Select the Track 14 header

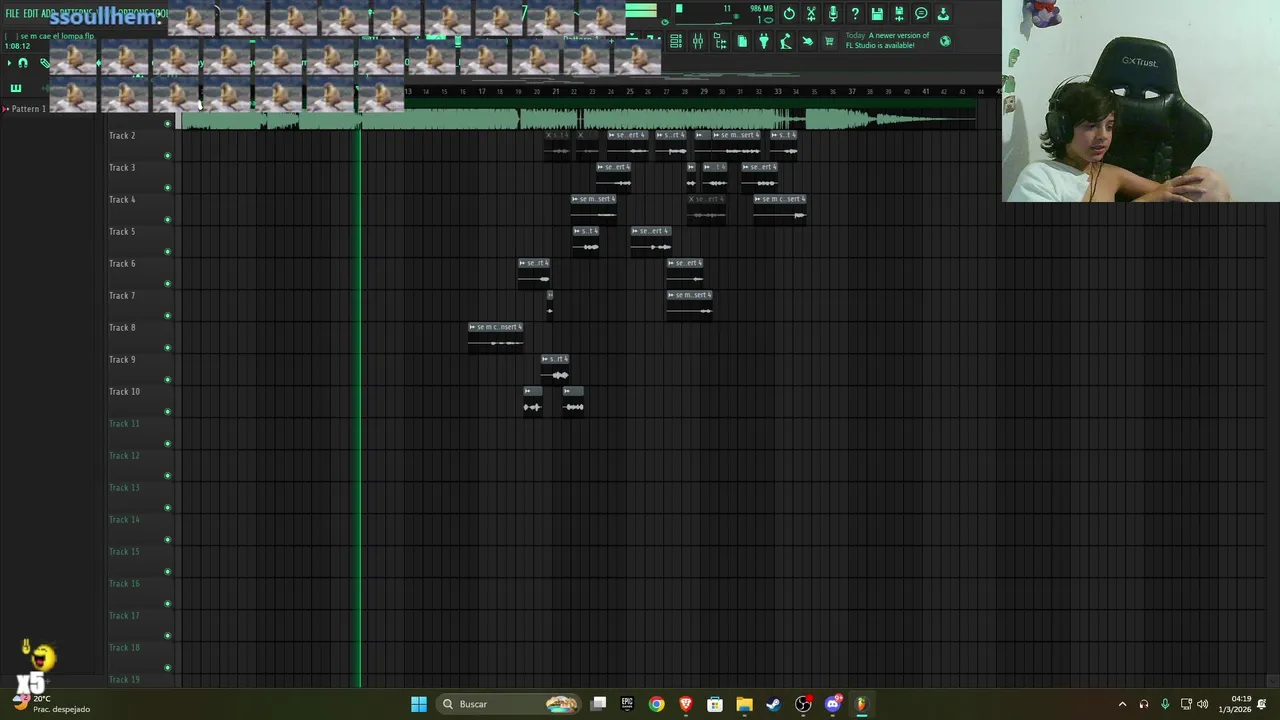(140, 530)
